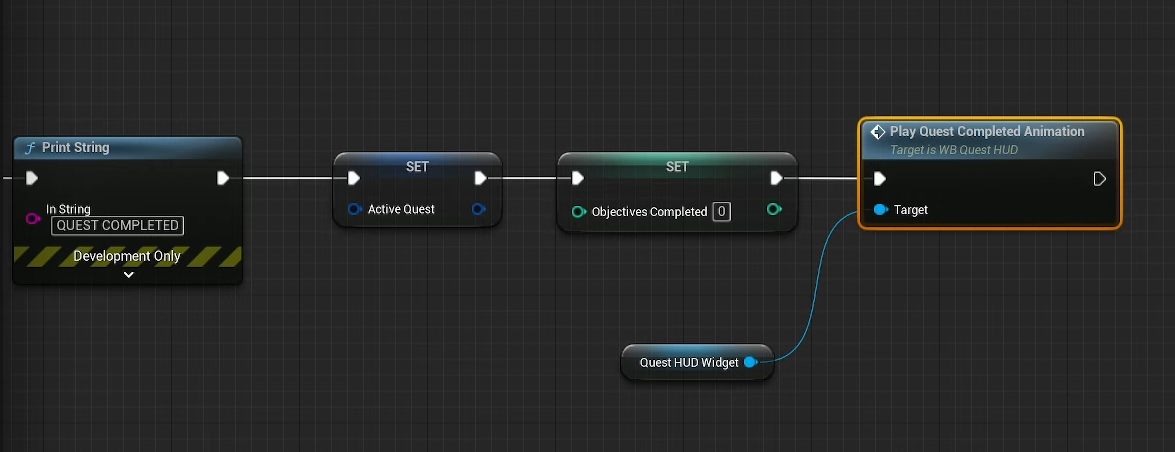Viewport: 1175px width, 452px height.
Task: Click the Print String input execution pin
Action: point(31,178)
